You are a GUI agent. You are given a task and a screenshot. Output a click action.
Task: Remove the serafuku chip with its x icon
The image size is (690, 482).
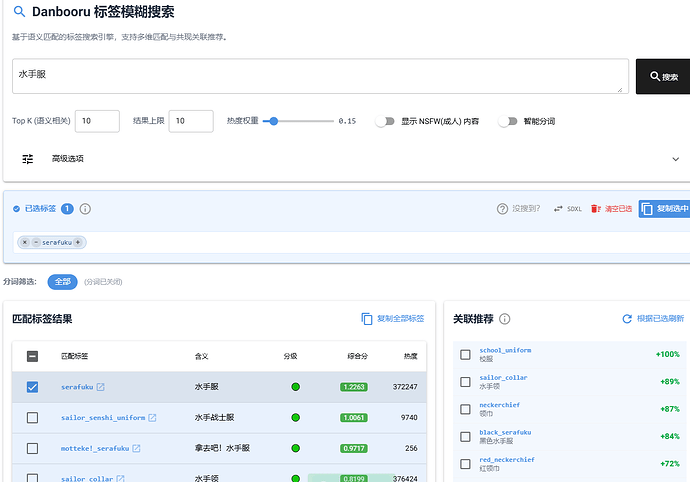click(x=25, y=242)
